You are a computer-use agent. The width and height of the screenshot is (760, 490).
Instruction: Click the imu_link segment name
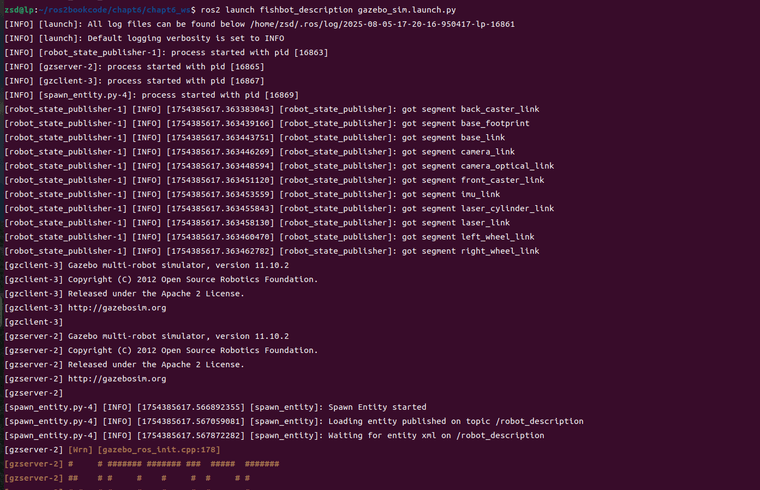point(480,194)
